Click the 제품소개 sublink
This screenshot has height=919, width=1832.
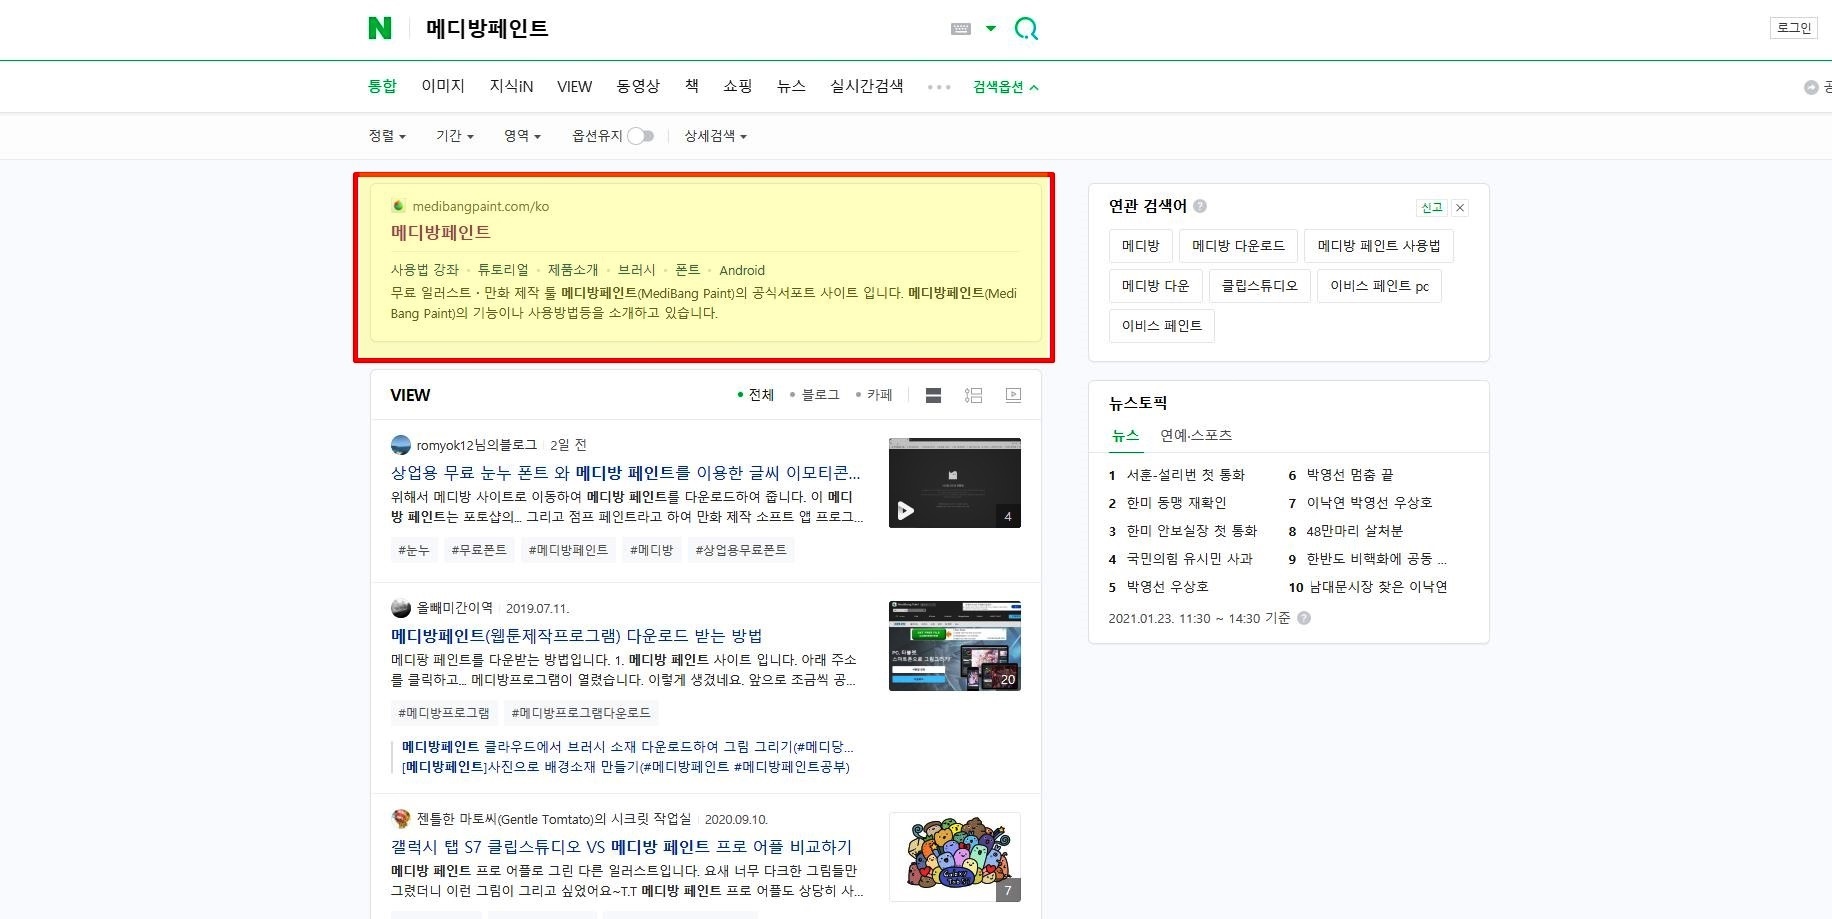point(573,270)
